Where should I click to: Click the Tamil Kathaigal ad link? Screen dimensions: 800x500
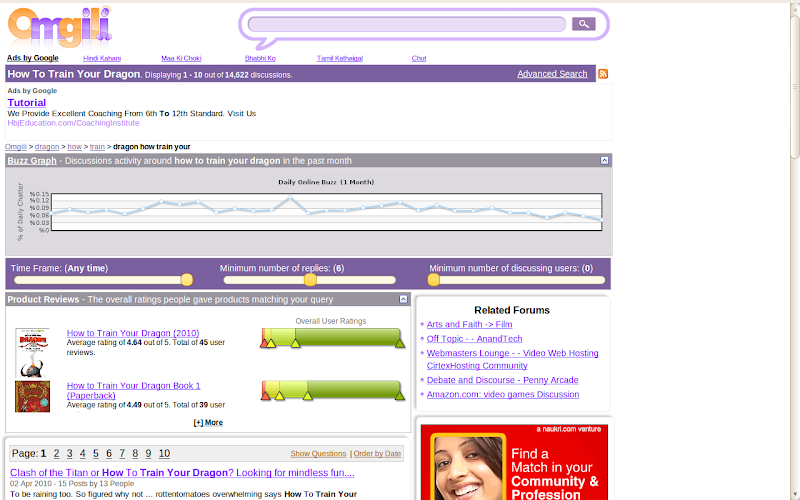tap(340, 58)
